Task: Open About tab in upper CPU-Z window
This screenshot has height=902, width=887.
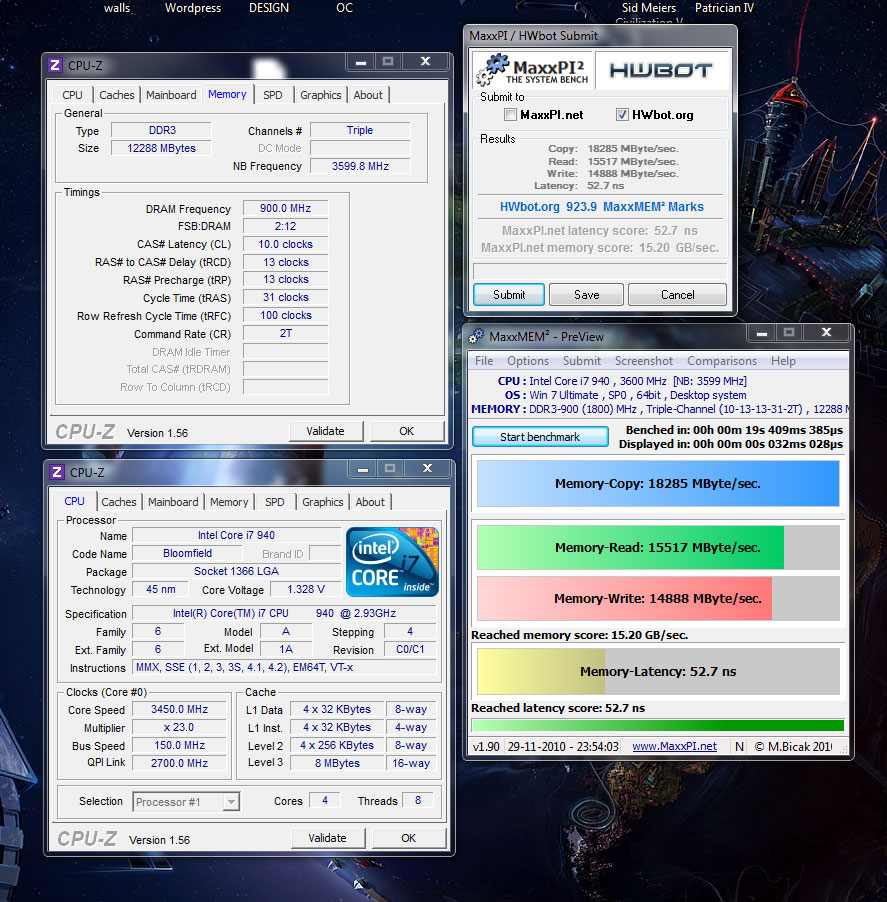Action: 368,95
